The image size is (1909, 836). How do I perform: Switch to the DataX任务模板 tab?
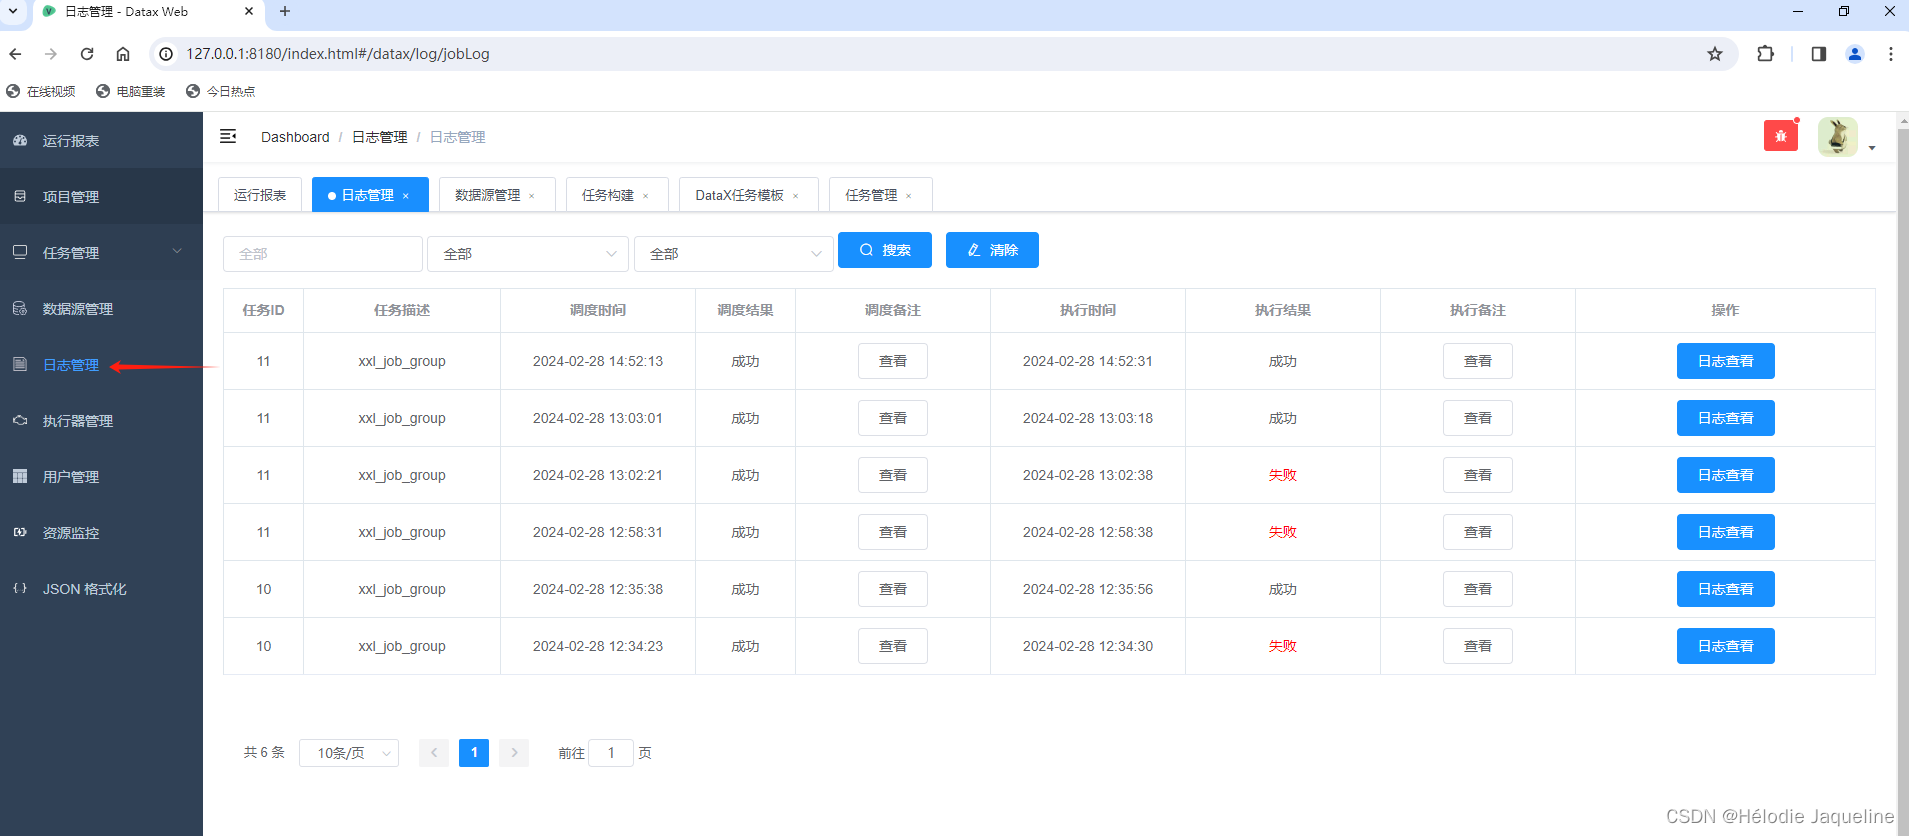coord(739,195)
